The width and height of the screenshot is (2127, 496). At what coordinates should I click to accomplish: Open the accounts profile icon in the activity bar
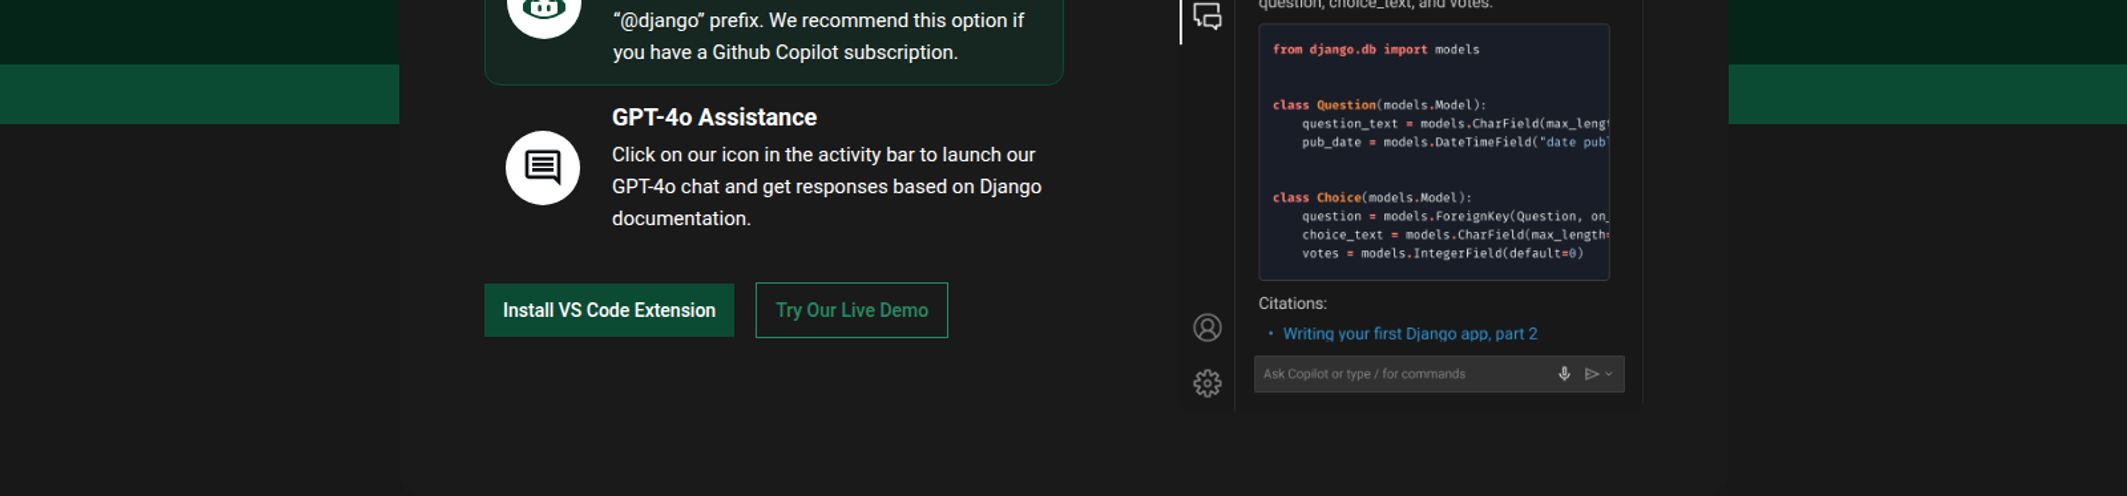point(1207,328)
